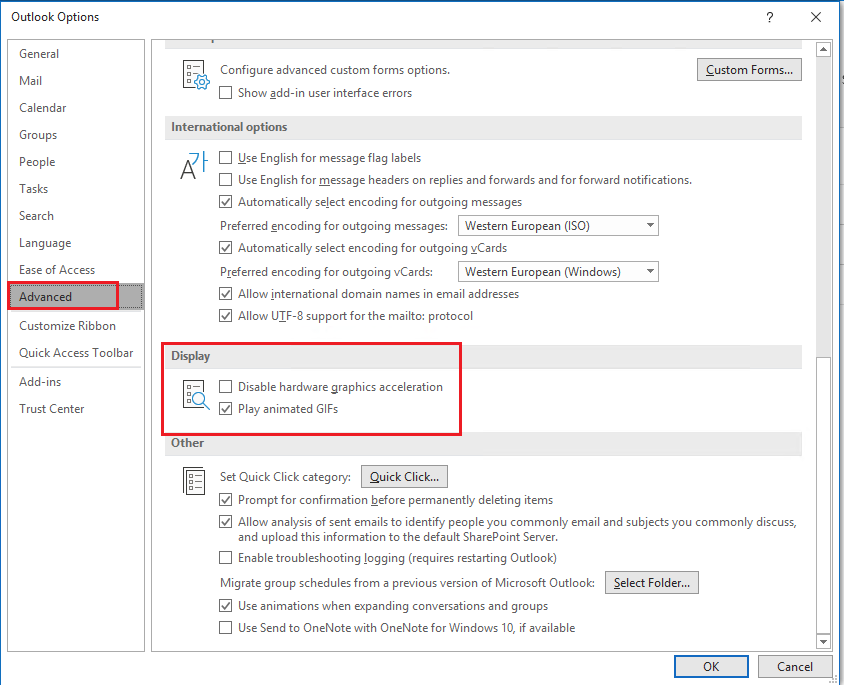The width and height of the screenshot is (844, 685).
Task: Click the Display section magnifier icon
Action: point(195,395)
